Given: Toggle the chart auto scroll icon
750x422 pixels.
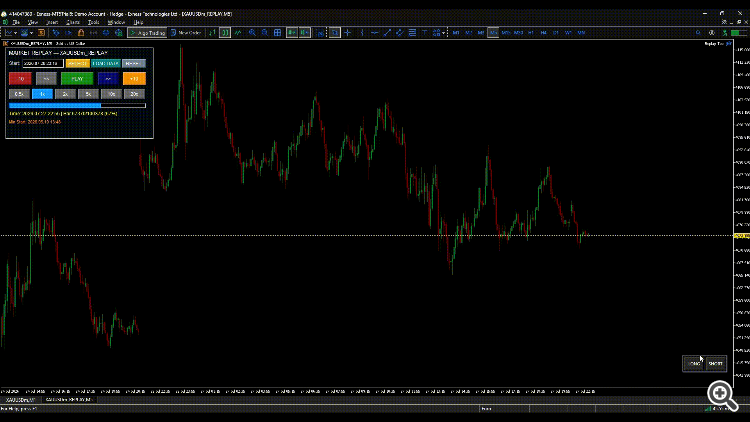Looking at the screenshot, I should click(292, 33).
